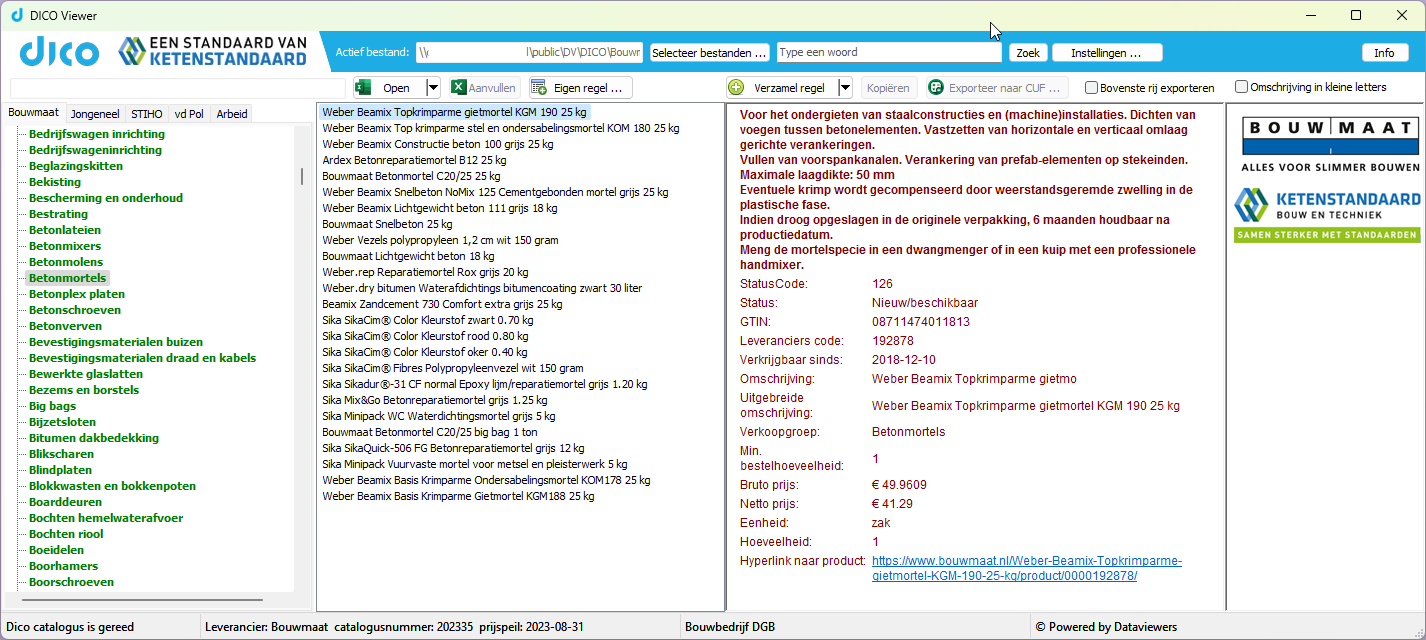The width and height of the screenshot is (1426, 640).
Task: Select Betonmixers category
Action: [x=65, y=246]
